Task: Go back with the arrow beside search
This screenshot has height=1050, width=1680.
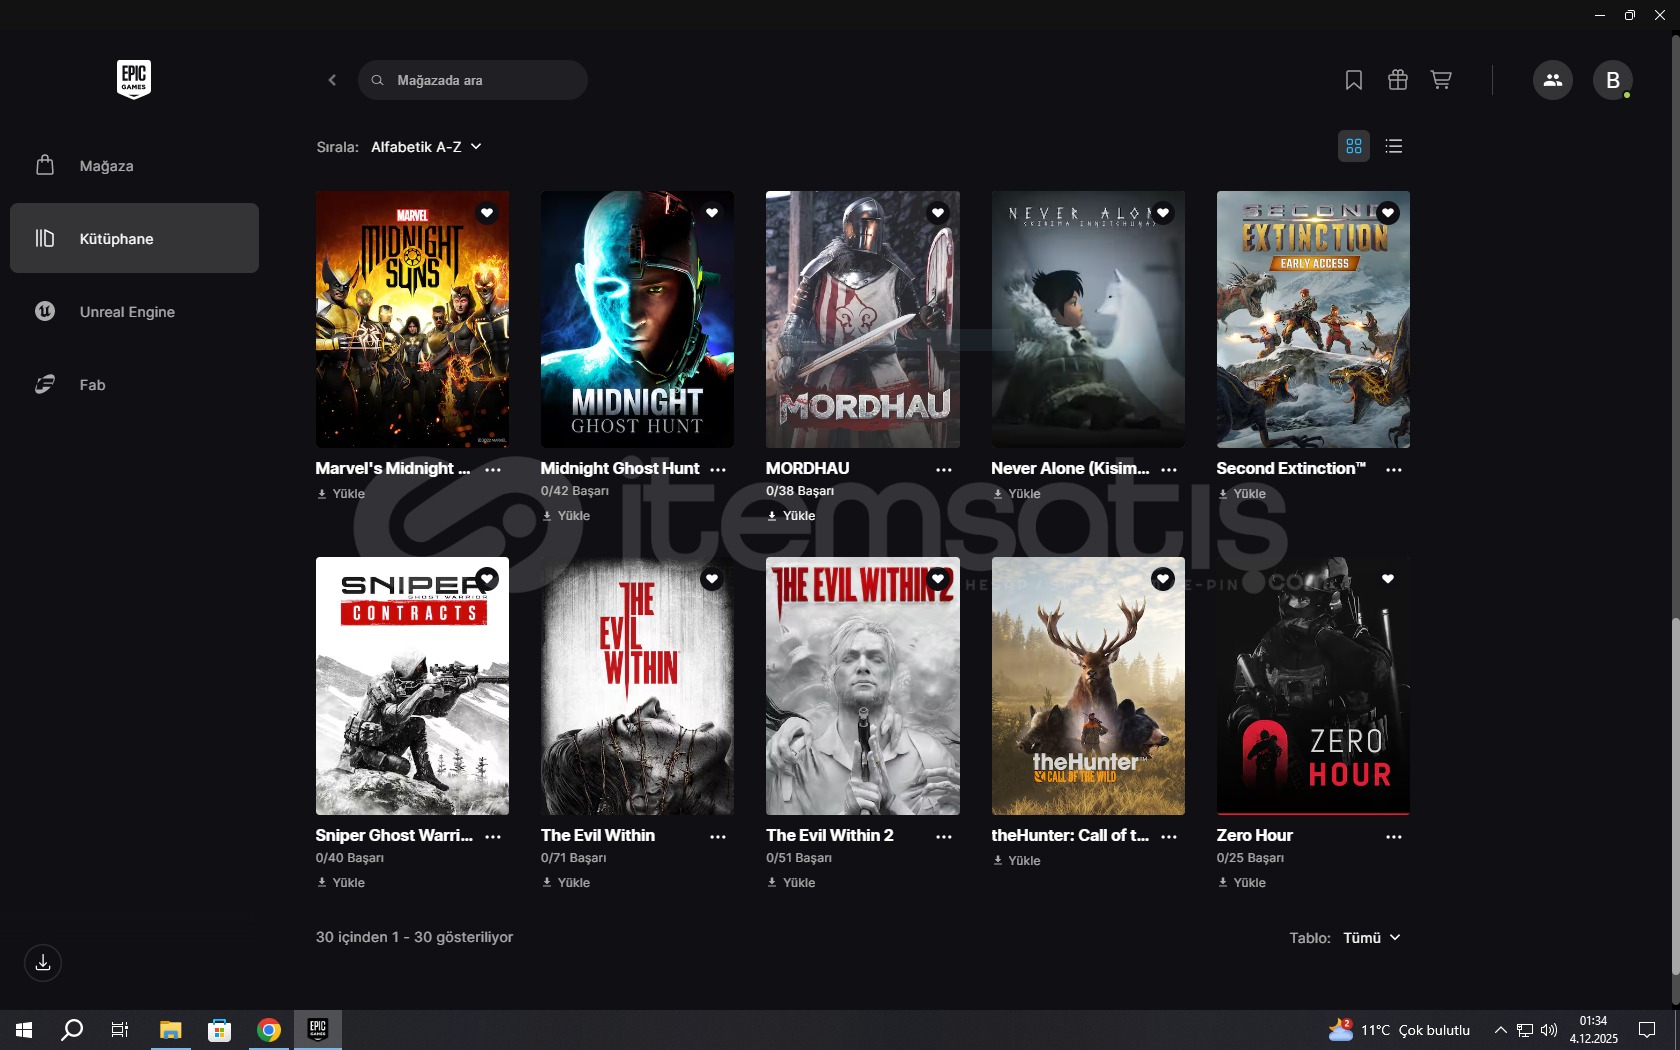Action: pos(332,80)
